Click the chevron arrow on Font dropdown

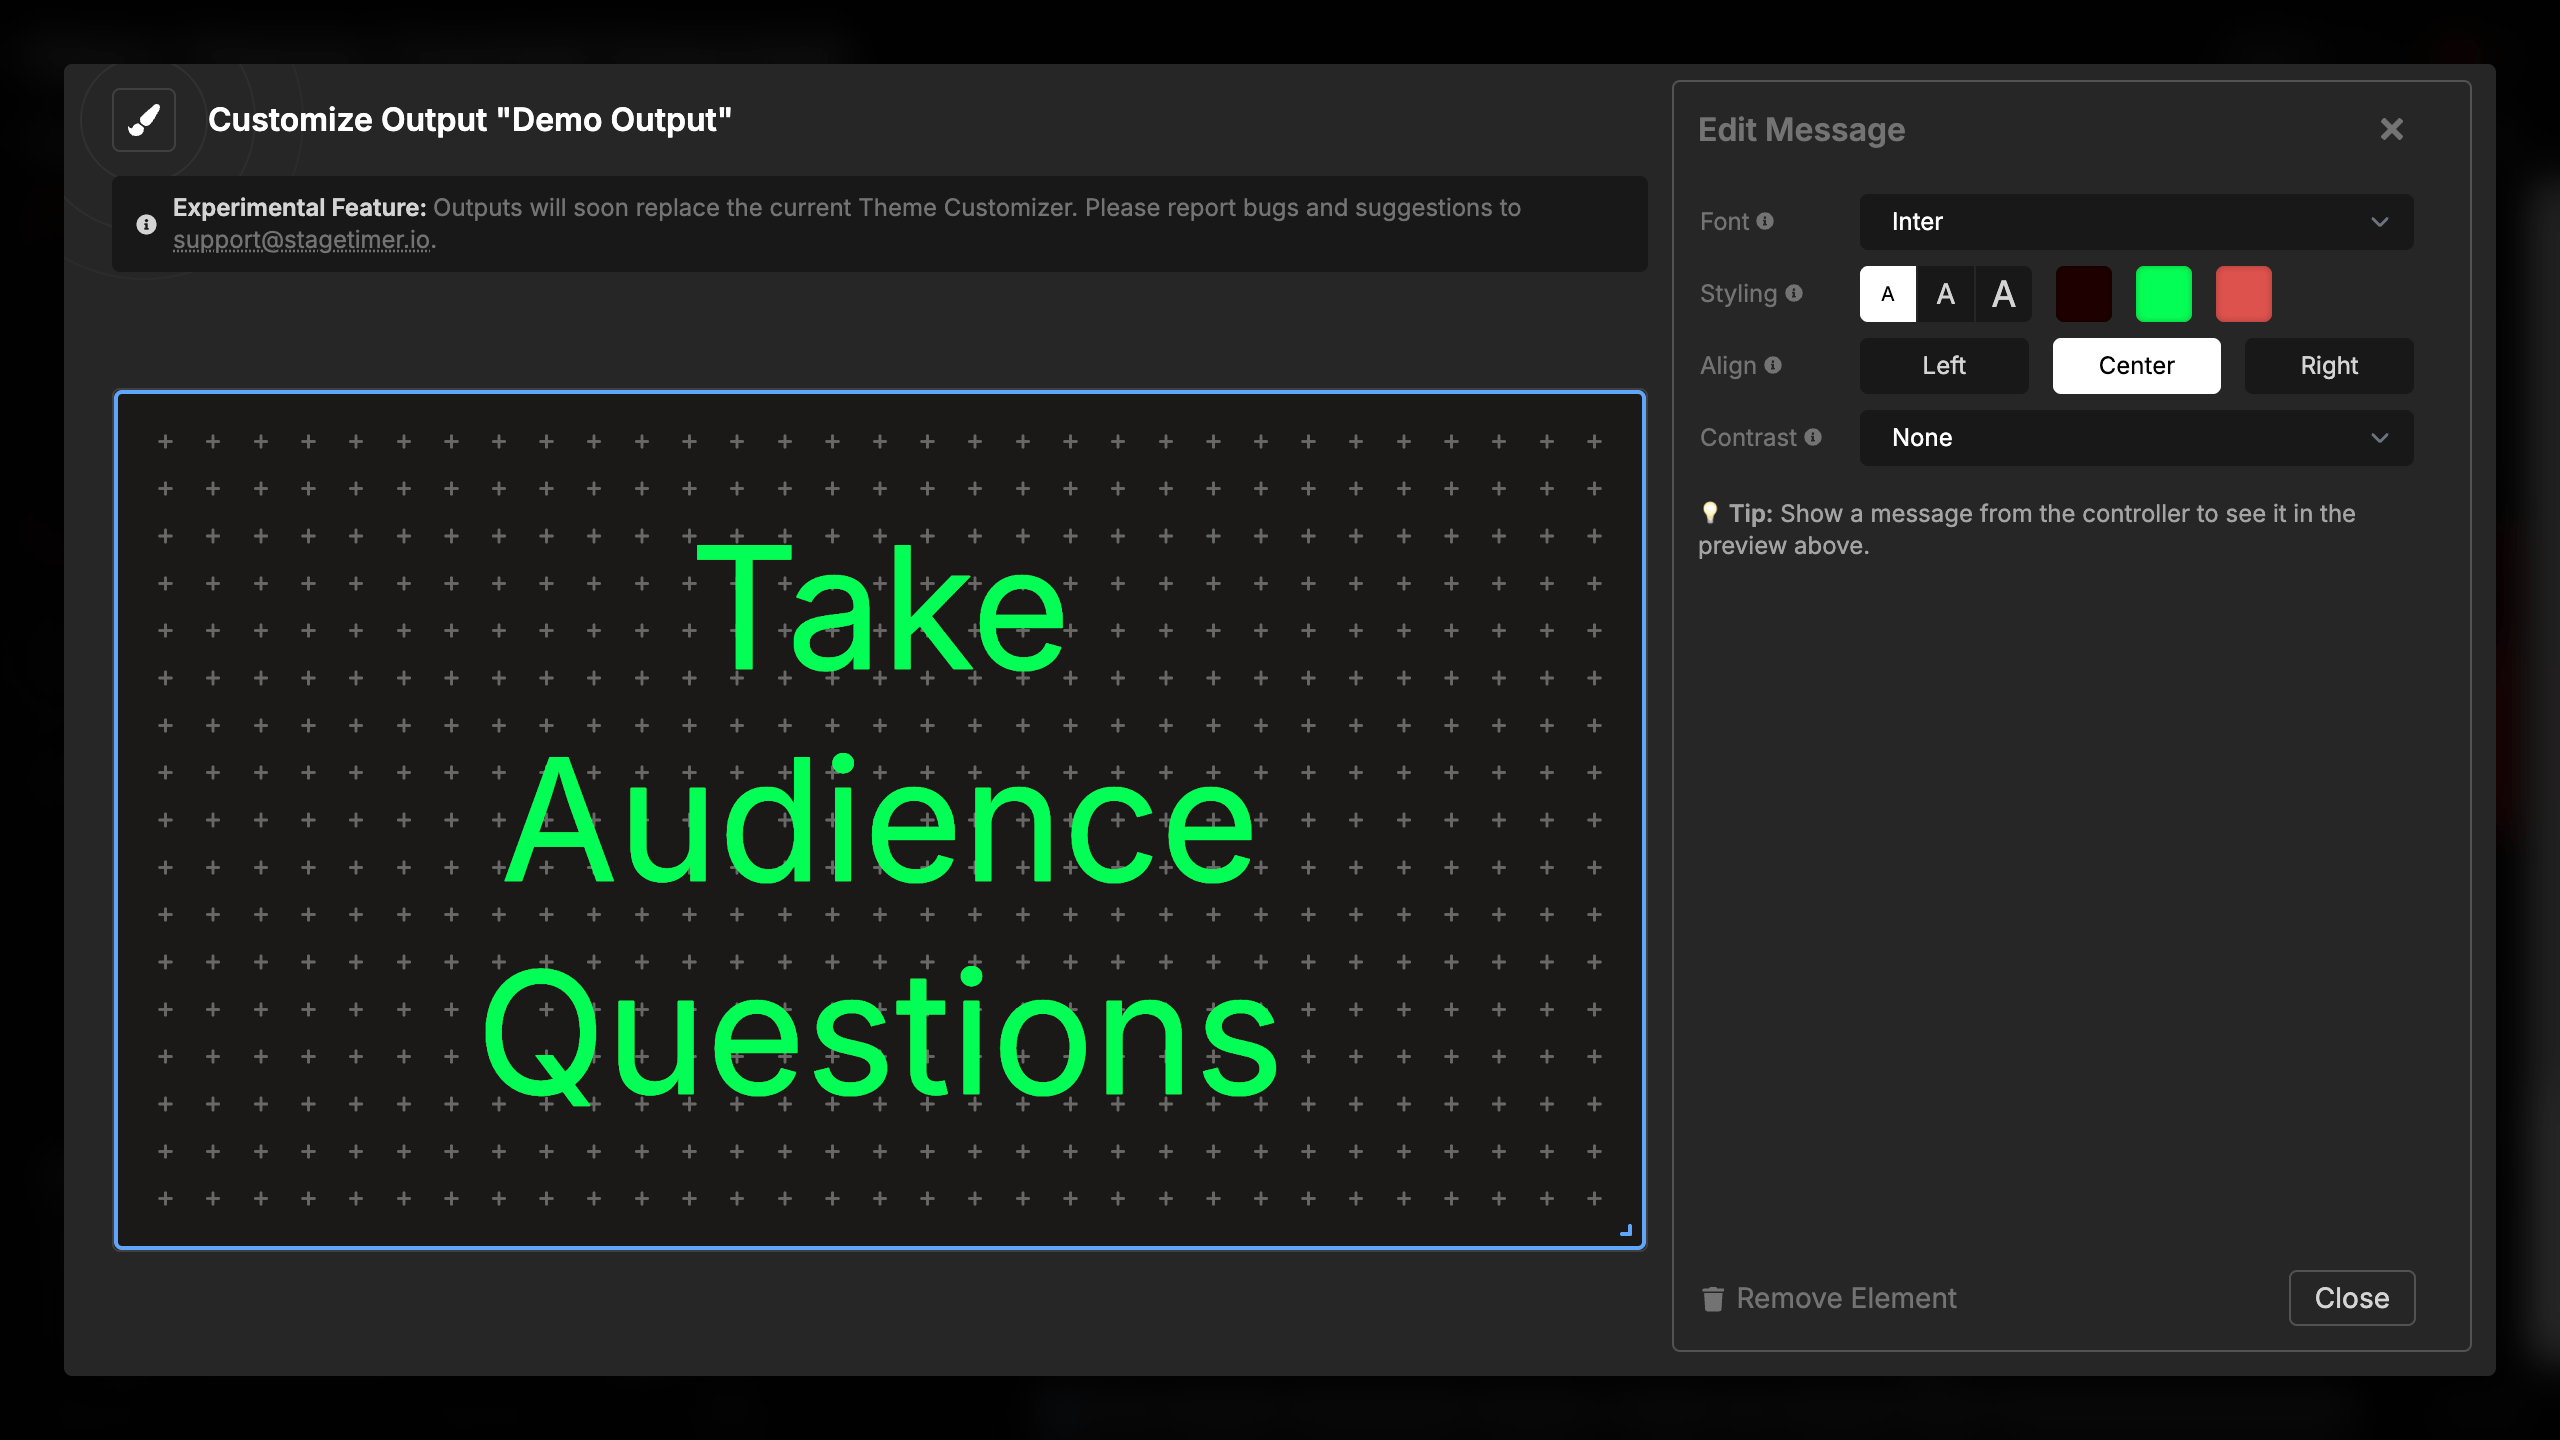coord(2379,222)
